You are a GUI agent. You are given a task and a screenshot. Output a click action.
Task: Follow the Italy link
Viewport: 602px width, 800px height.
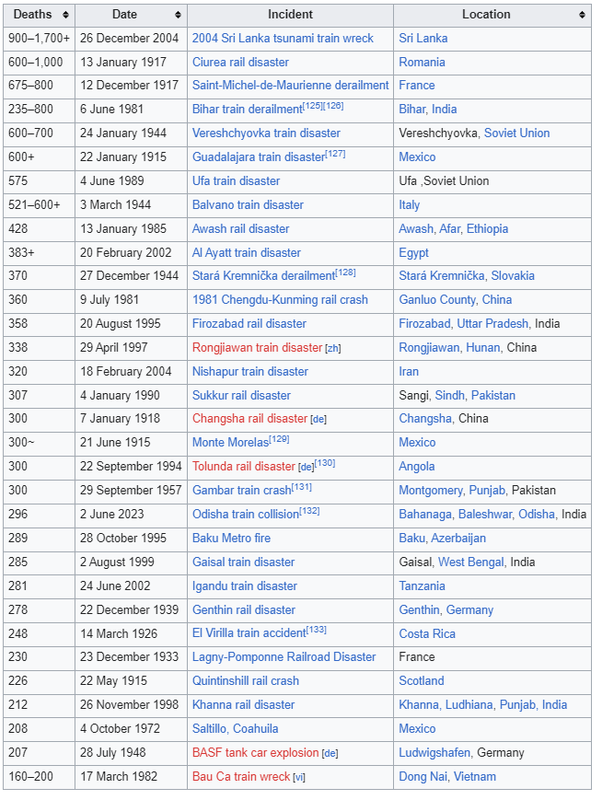pos(409,205)
